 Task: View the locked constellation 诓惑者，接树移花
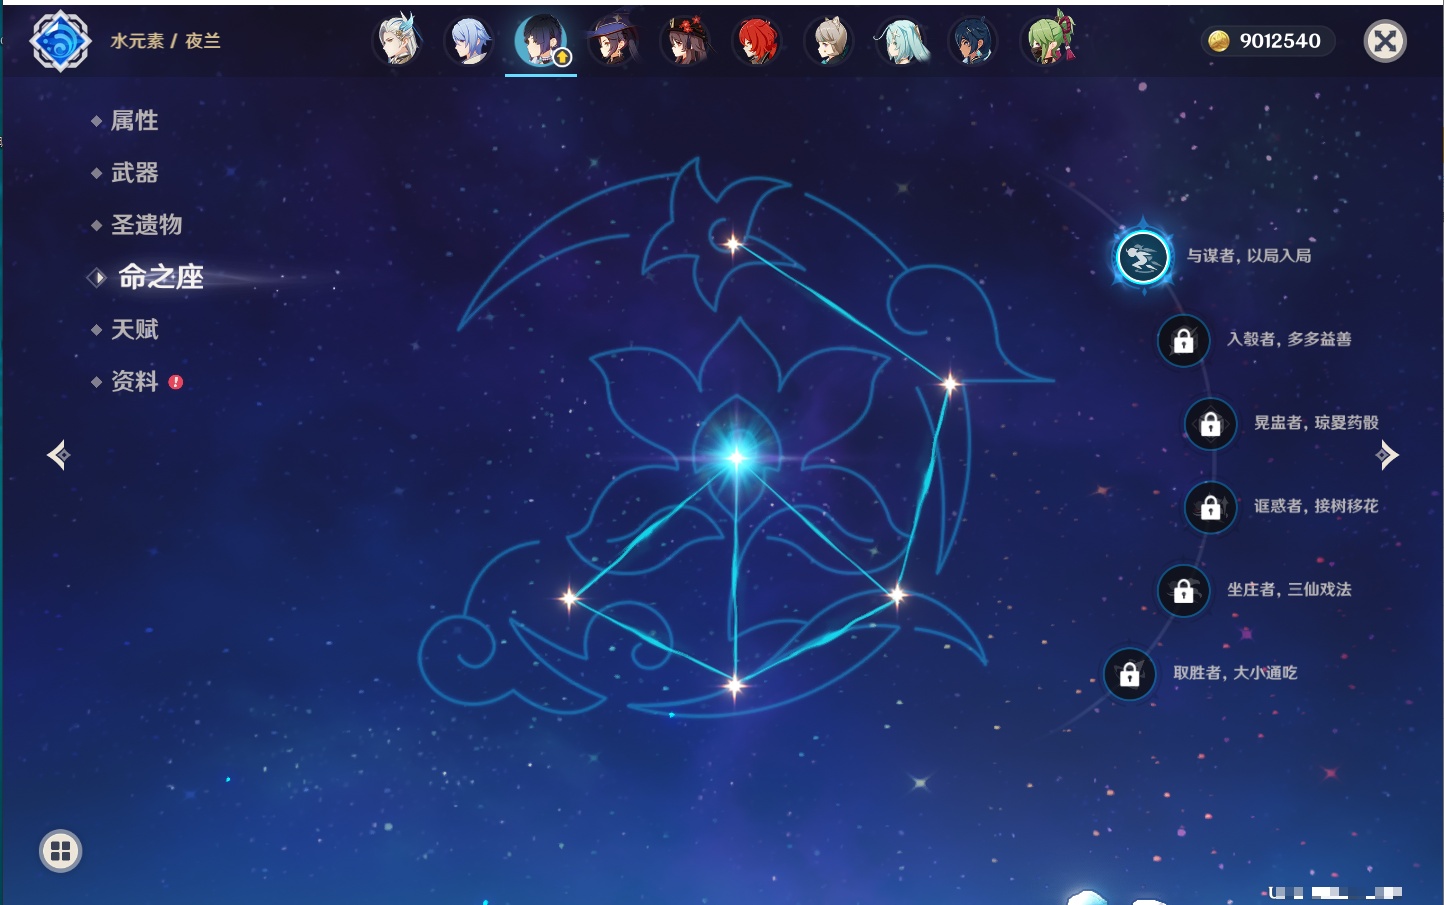[1211, 507]
